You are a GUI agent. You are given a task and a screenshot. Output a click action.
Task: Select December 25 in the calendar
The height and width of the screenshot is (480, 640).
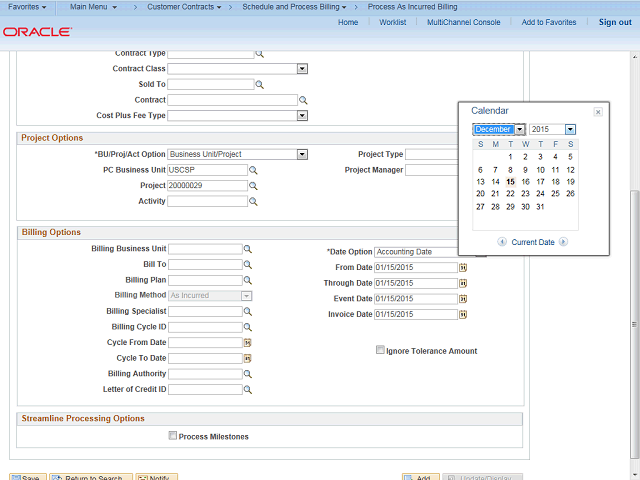click(x=555, y=194)
